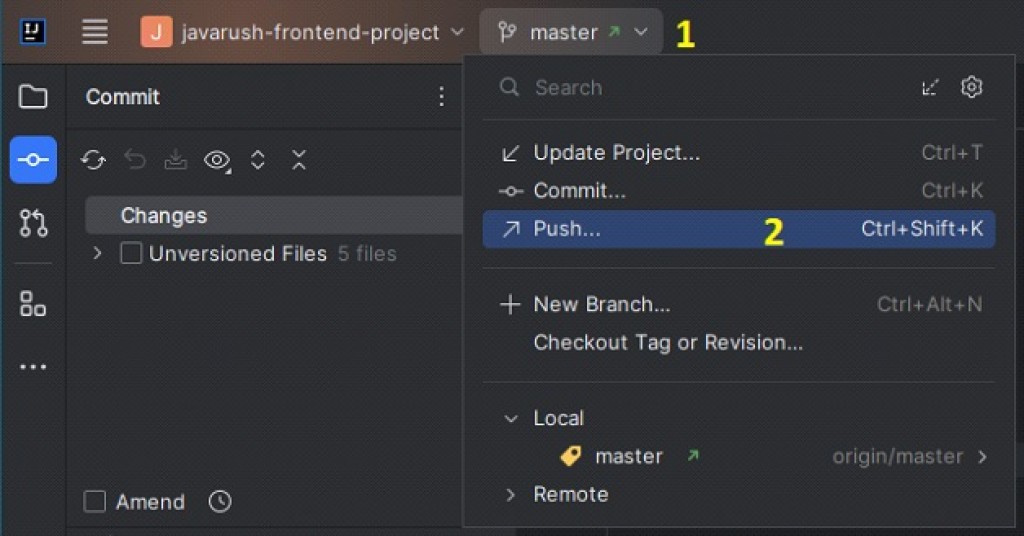Image resolution: width=1024 pixels, height=536 pixels.
Task: Choose Update Project... menu entry
Action: point(616,153)
